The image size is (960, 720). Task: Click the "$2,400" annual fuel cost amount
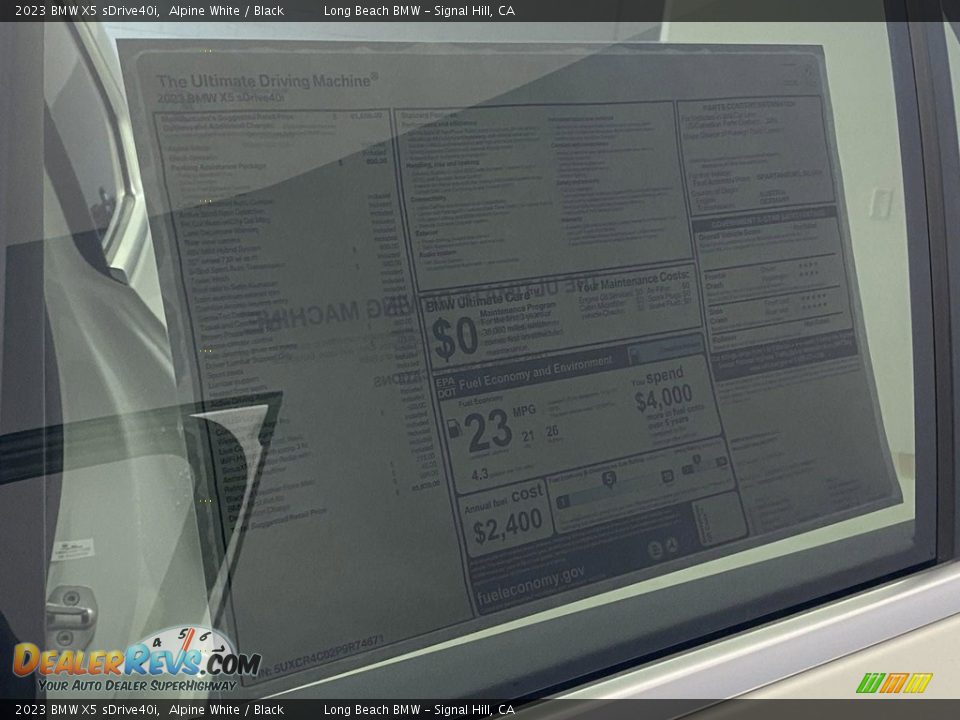click(x=508, y=526)
